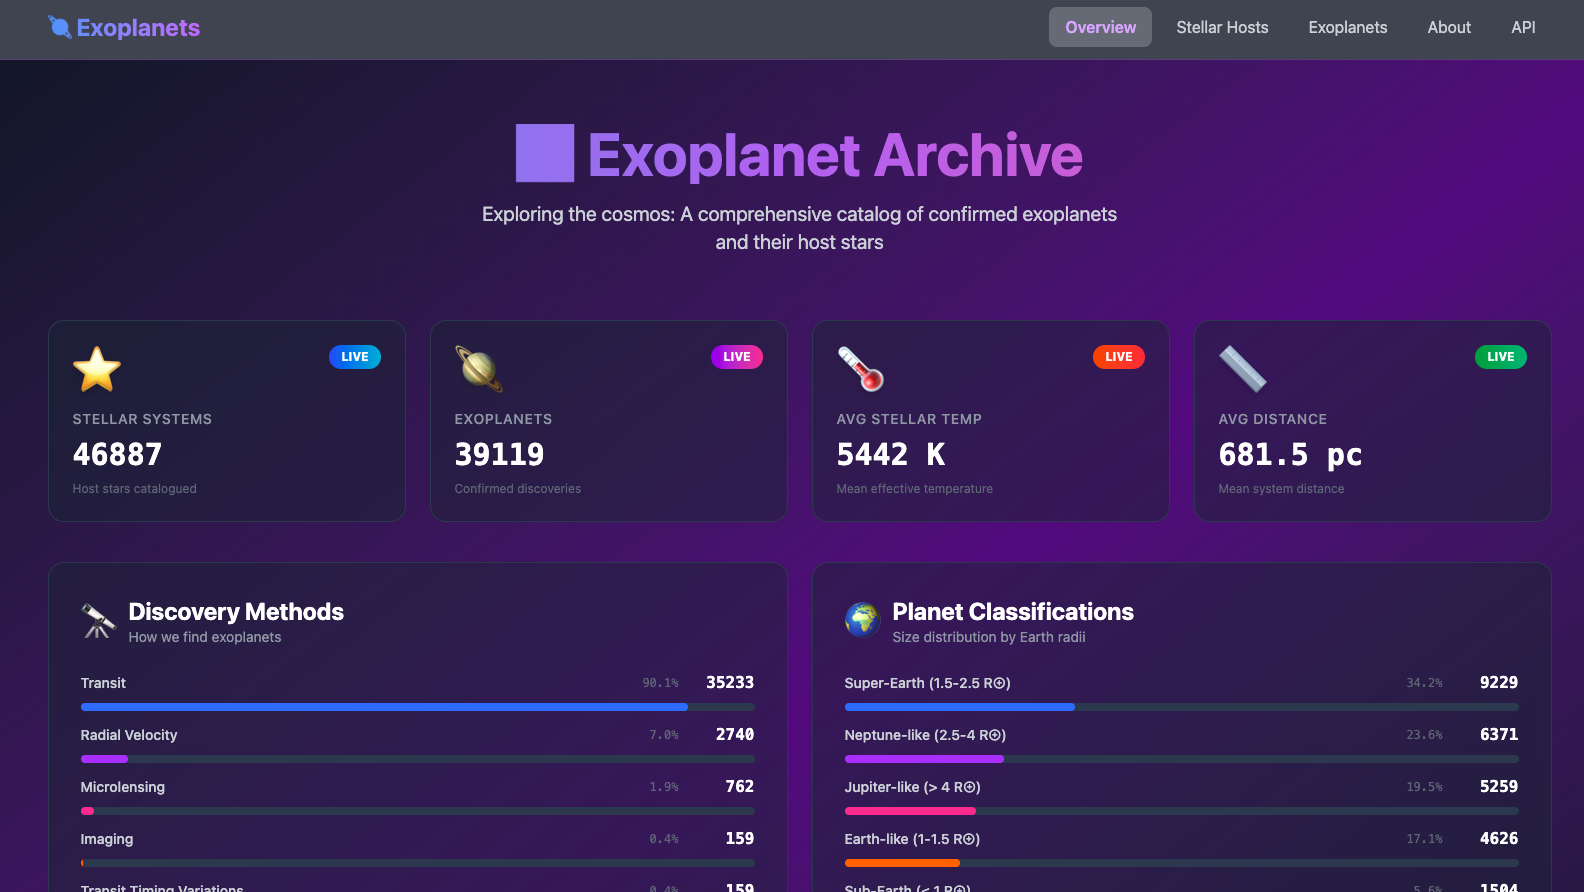
Task: Click the How we find exoplanets subtitle
Action: click(205, 637)
